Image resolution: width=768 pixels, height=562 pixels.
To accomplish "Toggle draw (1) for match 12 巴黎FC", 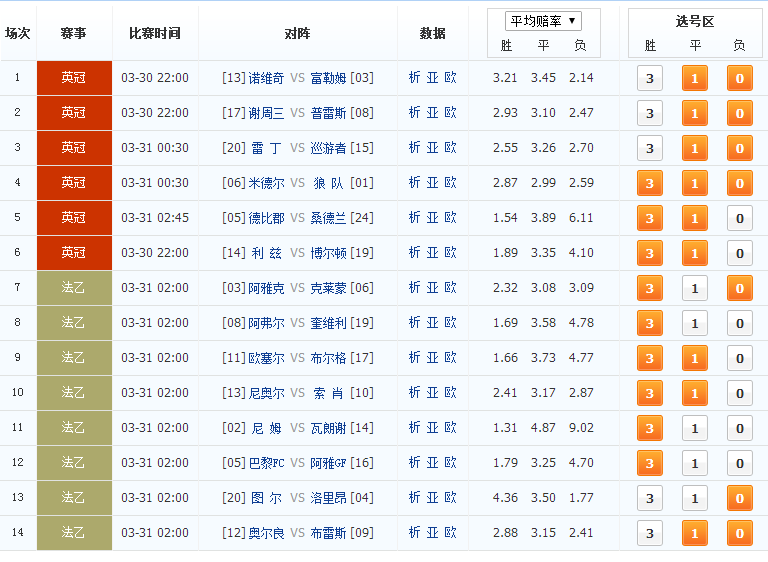I will [695, 463].
